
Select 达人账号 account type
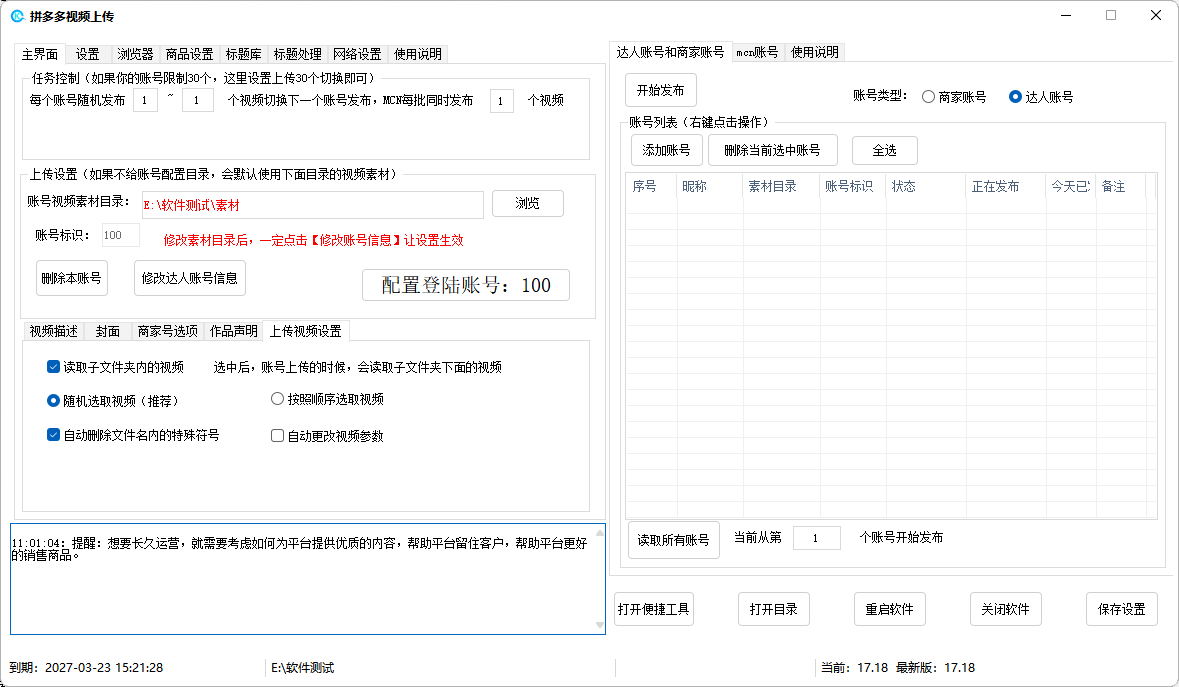[1016, 97]
